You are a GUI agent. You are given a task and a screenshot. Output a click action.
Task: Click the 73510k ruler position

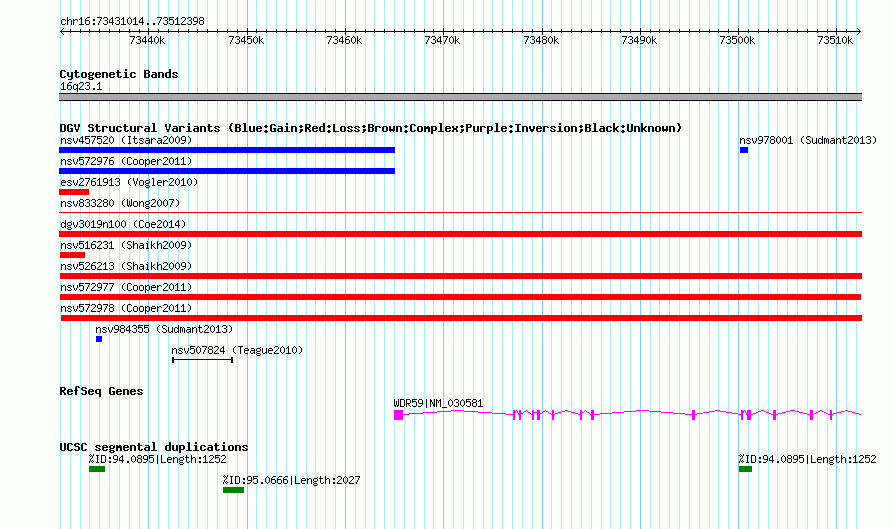(x=836, y=40)
